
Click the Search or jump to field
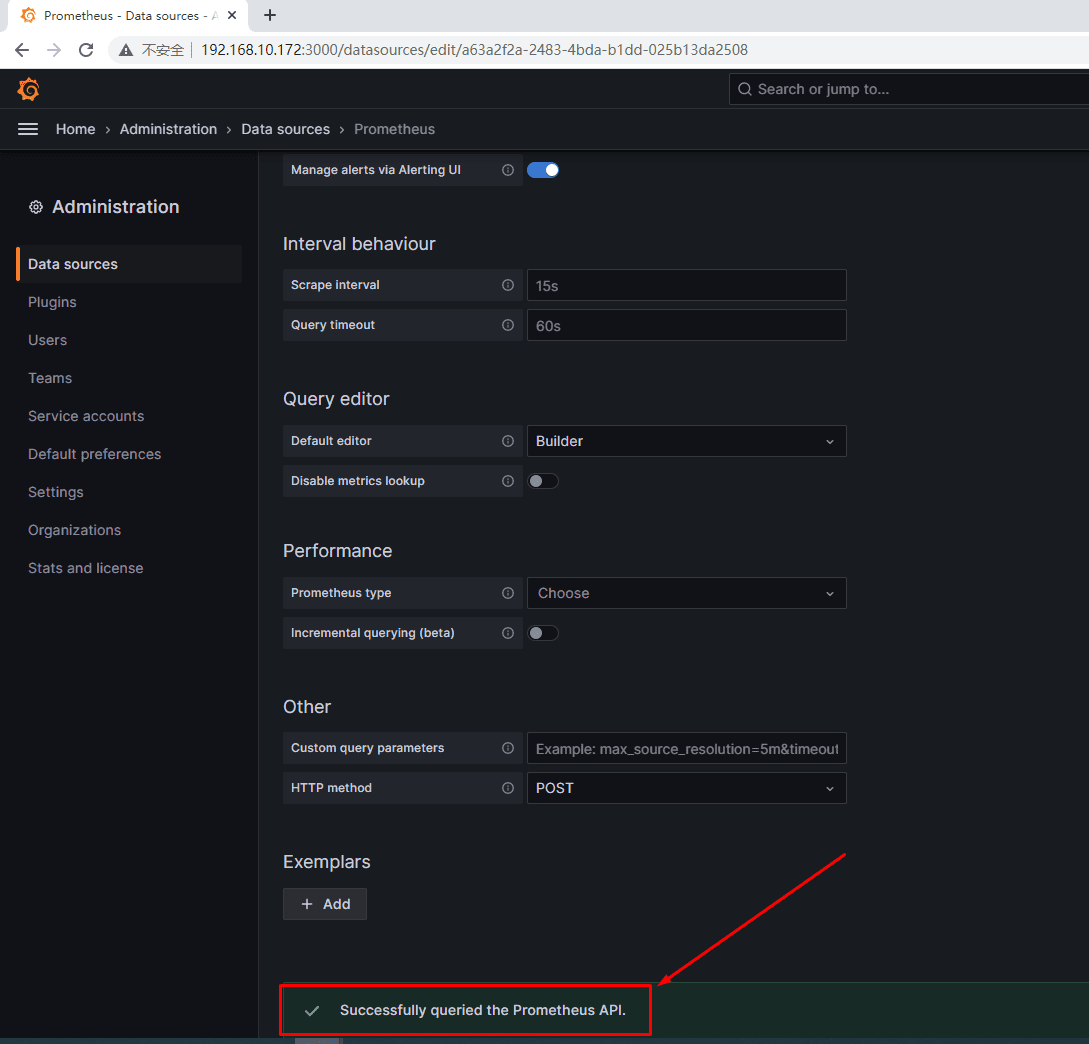[x=908, y=89]
